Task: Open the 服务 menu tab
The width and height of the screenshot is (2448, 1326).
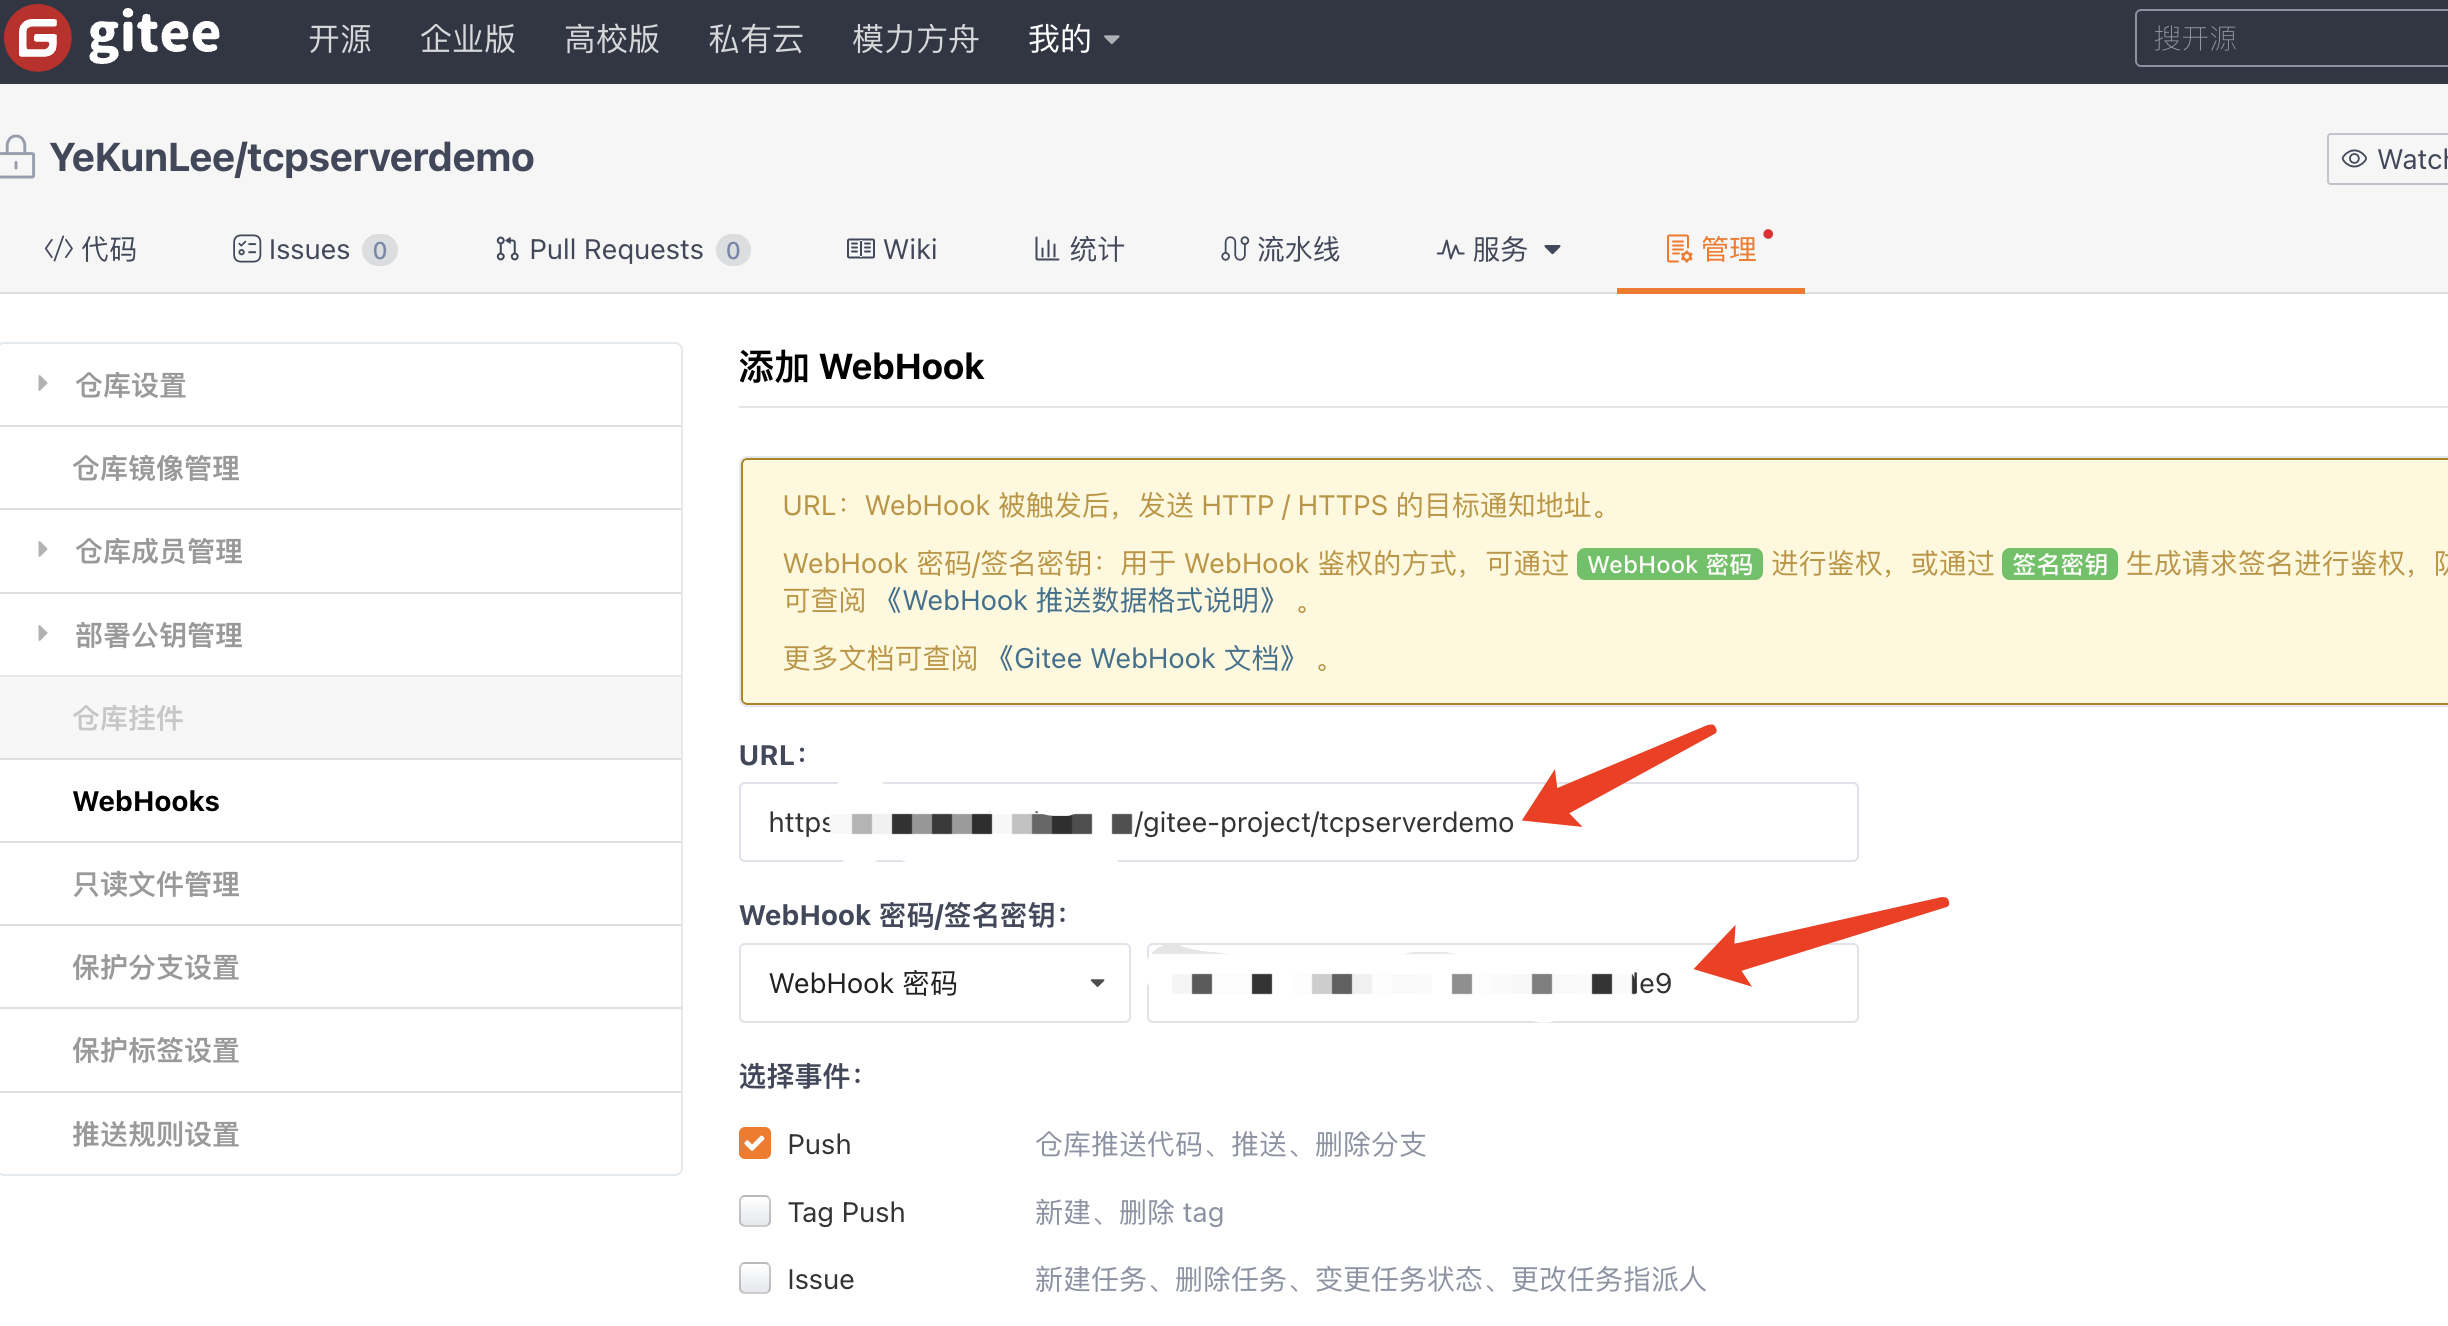Action: click(1499, 249)
